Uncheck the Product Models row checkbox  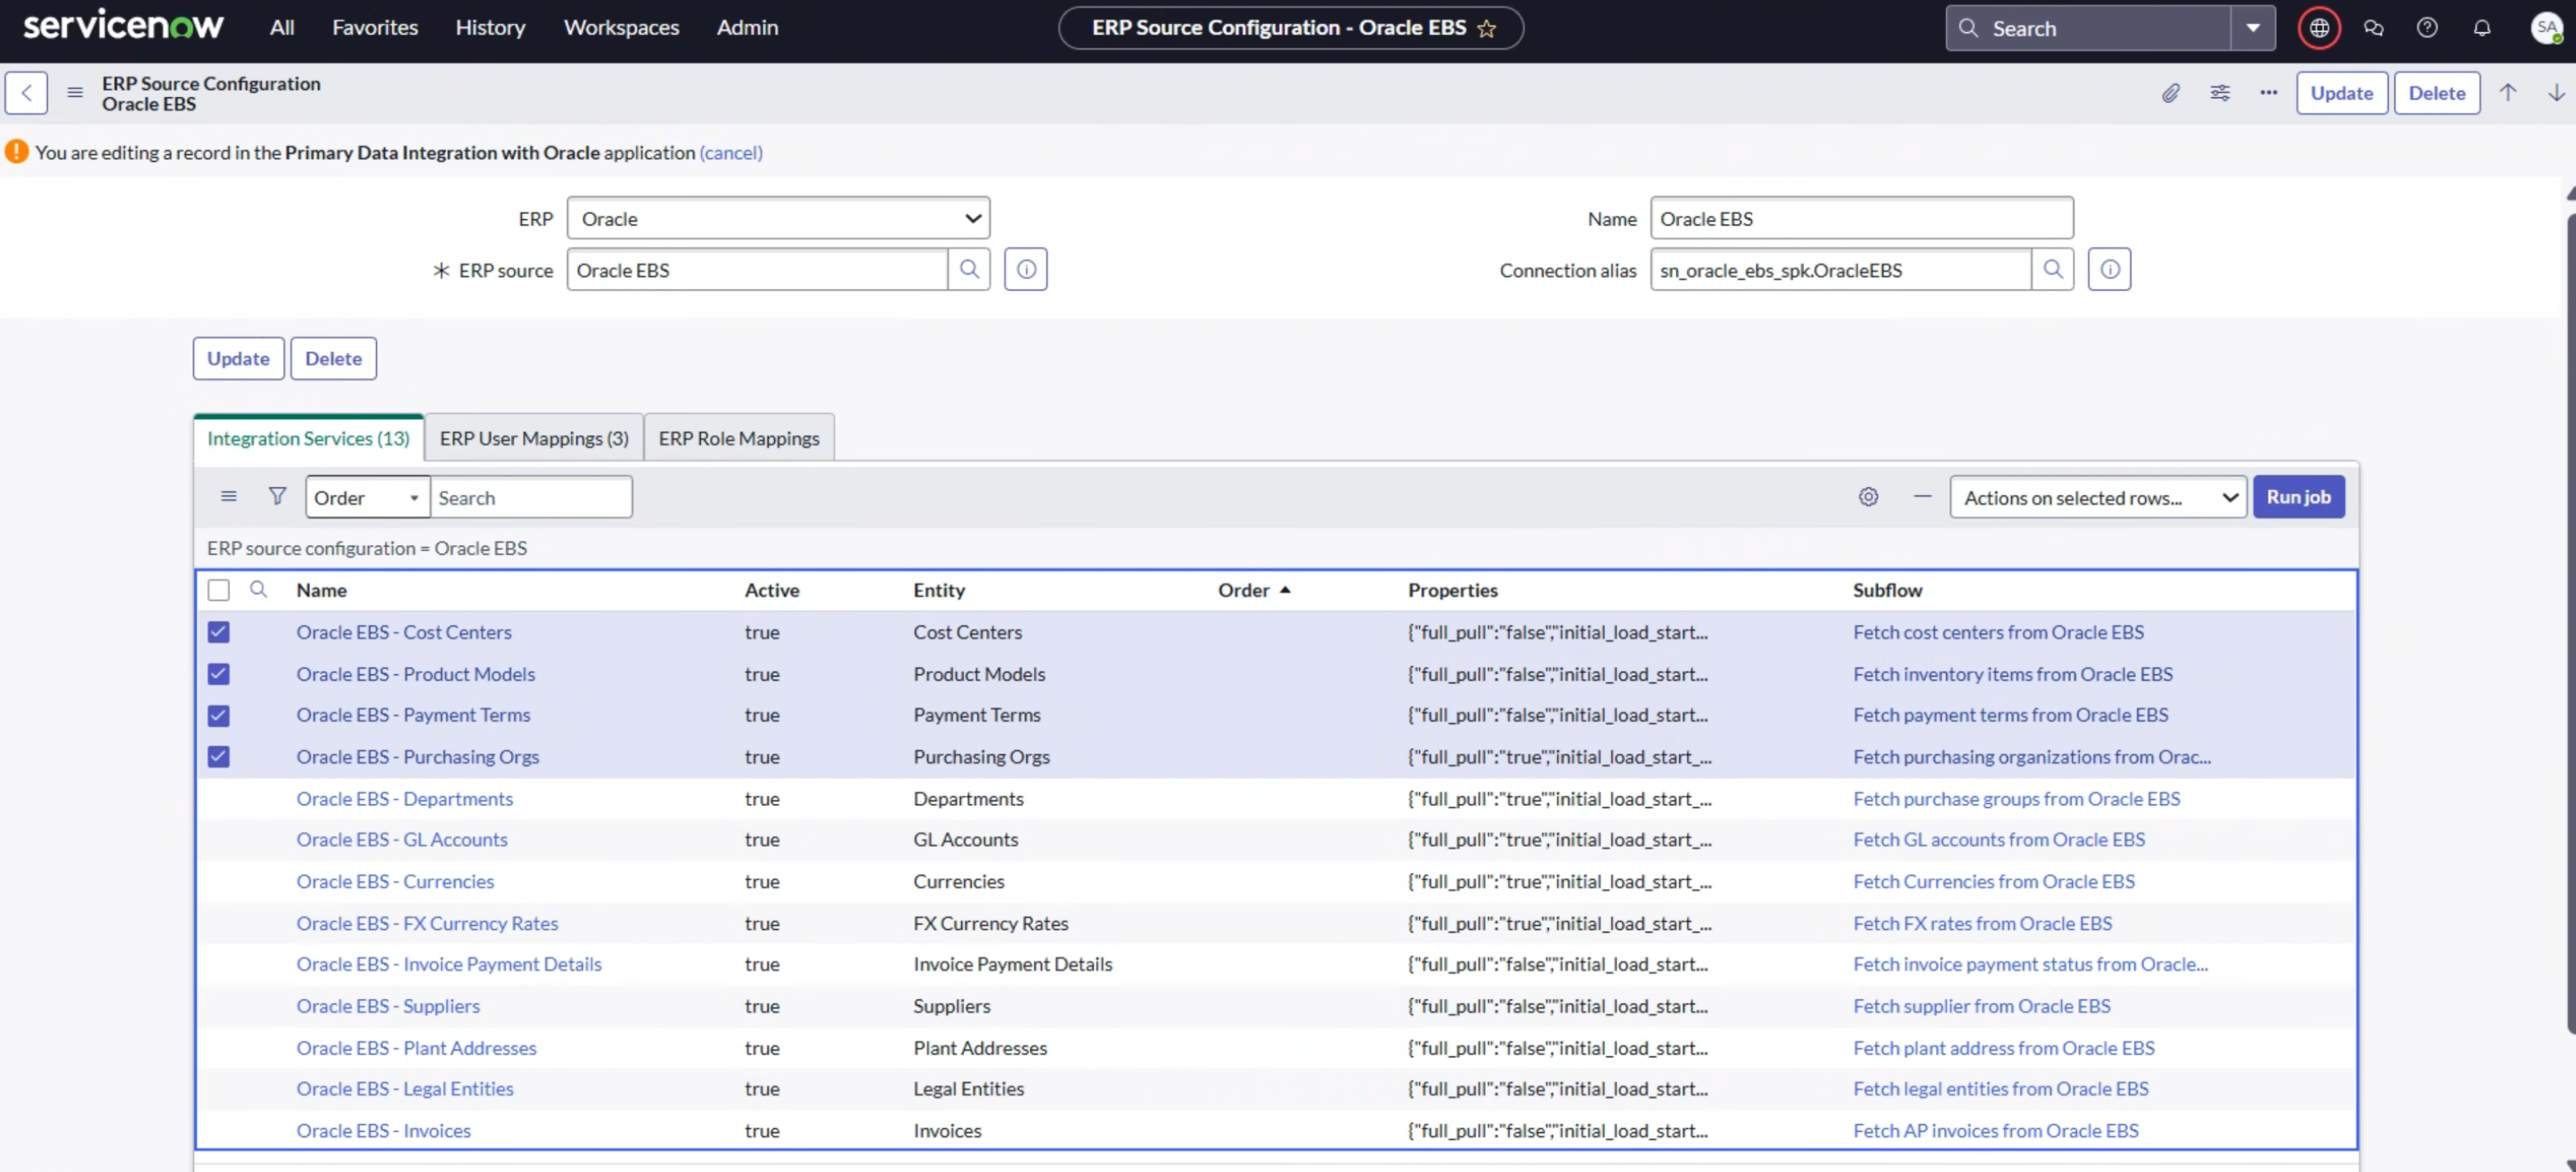pos(219,674)
